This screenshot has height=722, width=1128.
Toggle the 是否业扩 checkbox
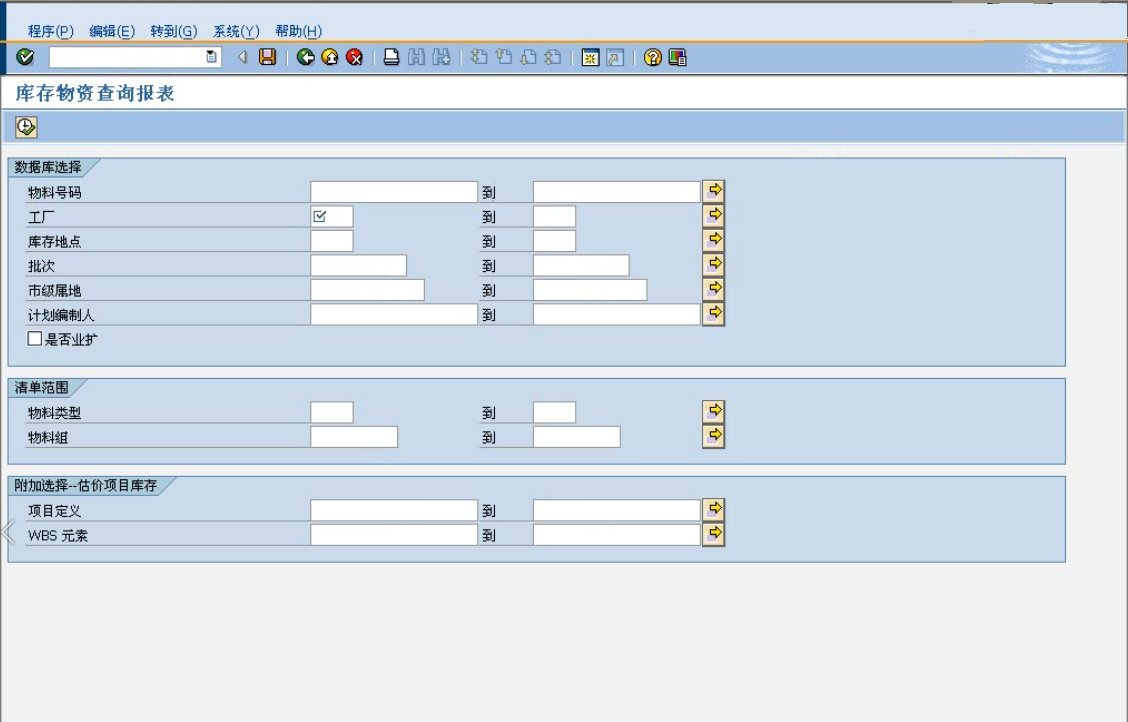[35, 339]
